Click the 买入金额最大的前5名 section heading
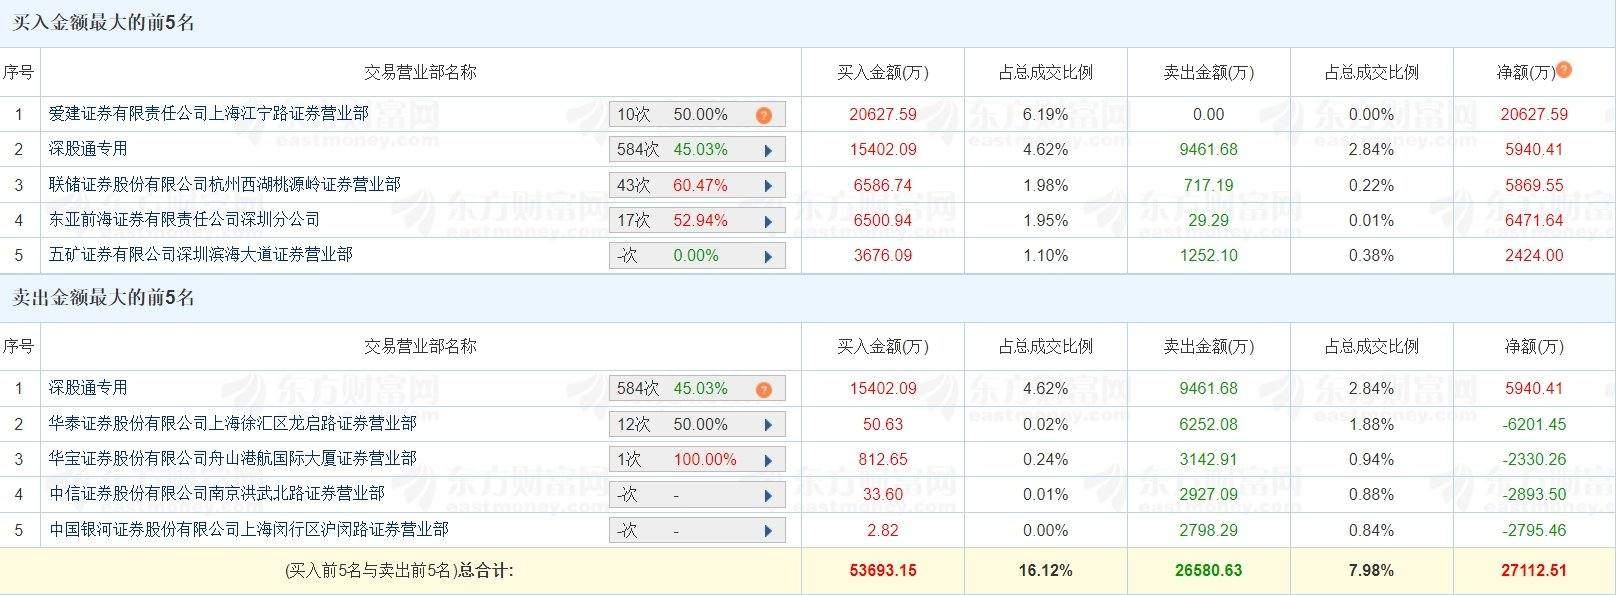The width and height of the screenshot is (1618, 595). coord(104,23)
